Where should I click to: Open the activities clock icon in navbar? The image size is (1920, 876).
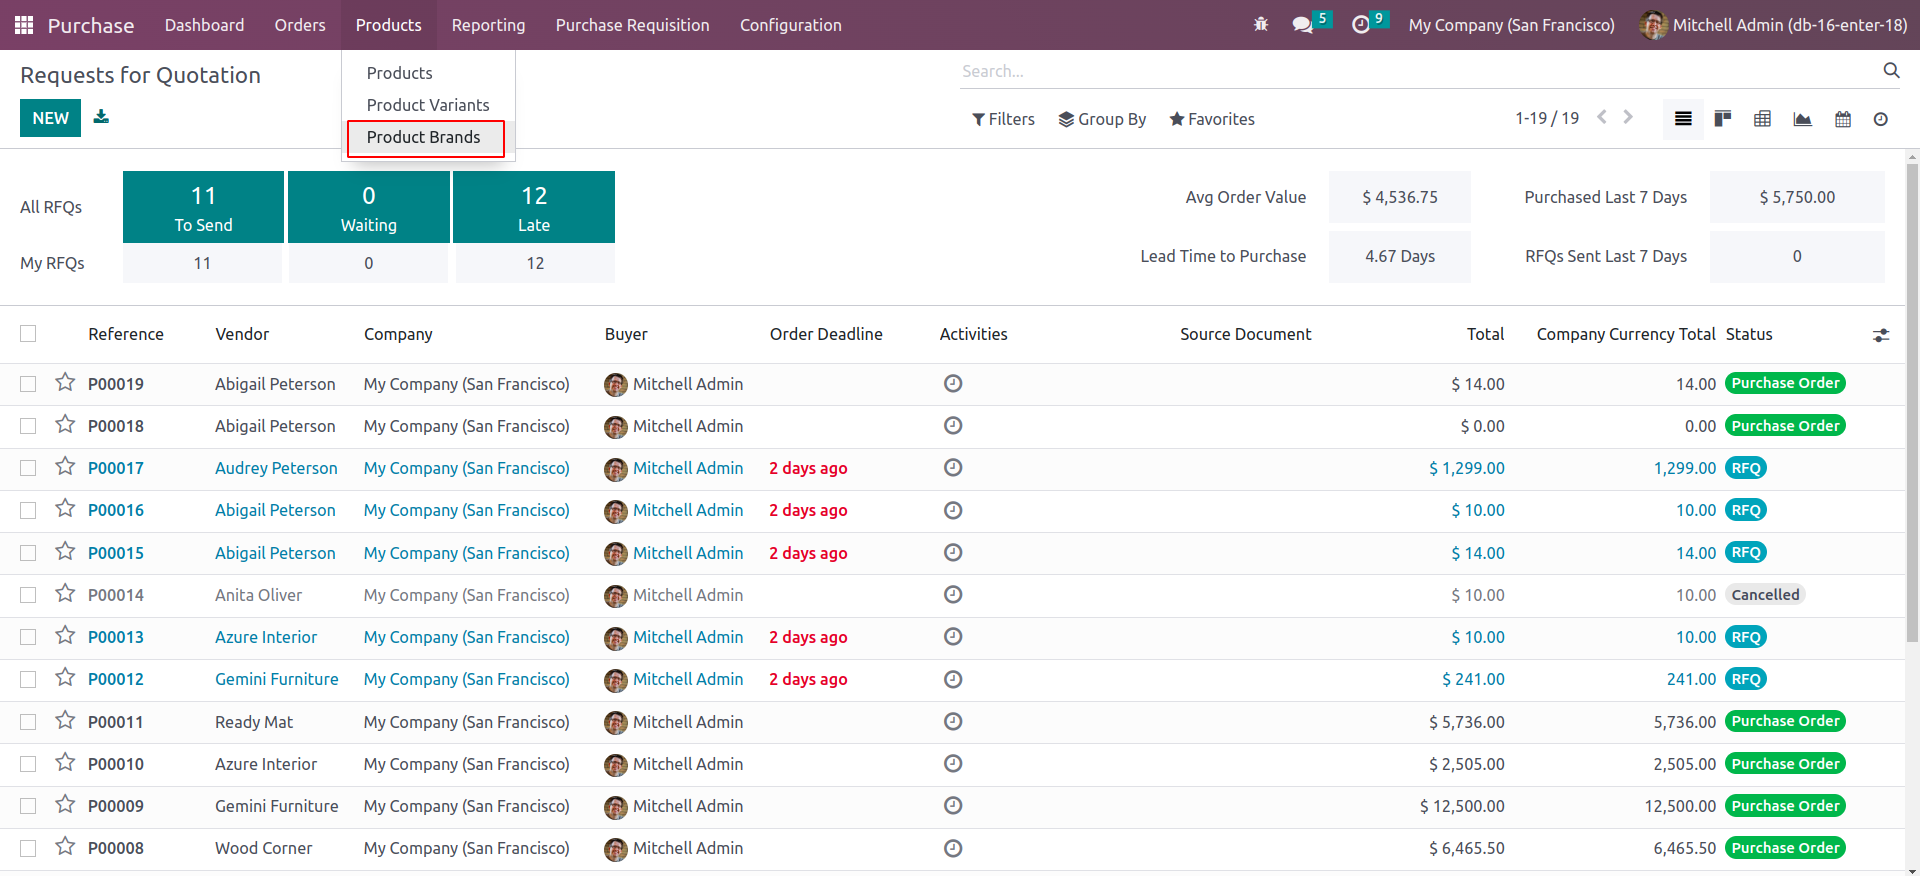[x=1360, y=25]
